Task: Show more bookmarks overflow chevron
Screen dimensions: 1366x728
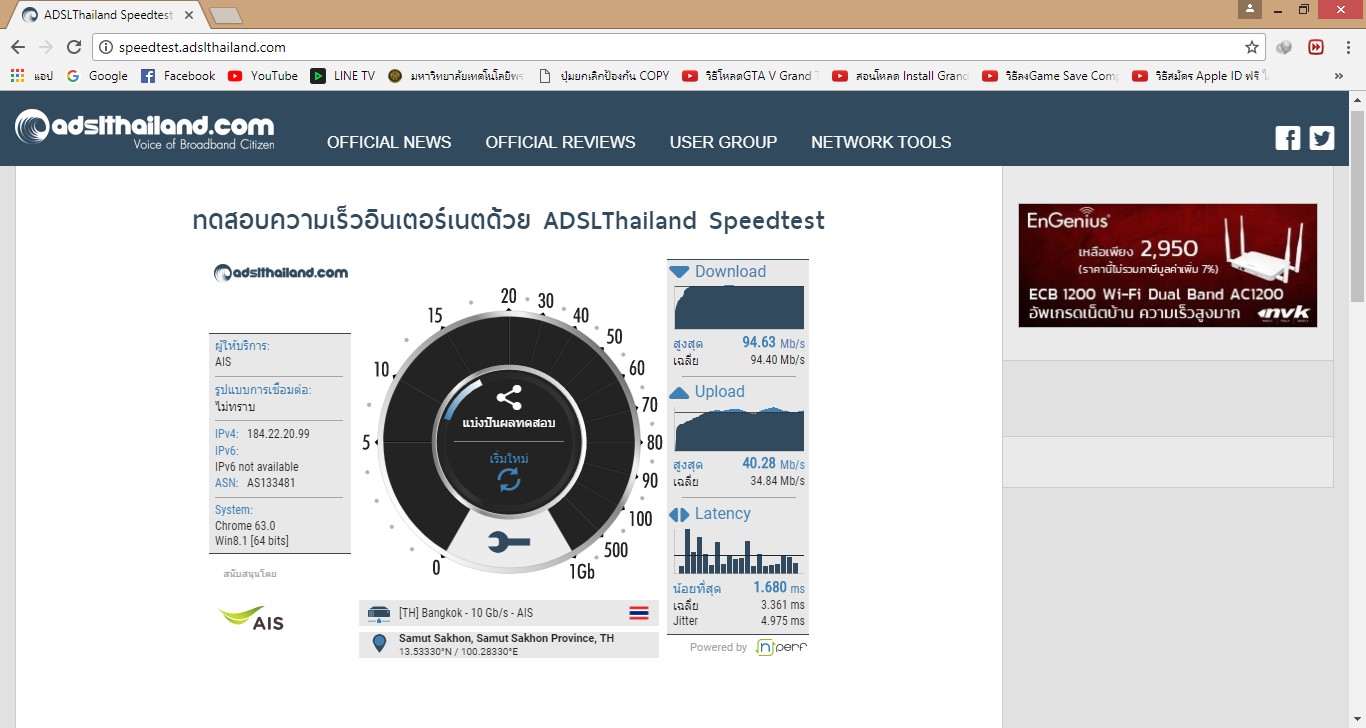Action: (x=1339, y=76)
